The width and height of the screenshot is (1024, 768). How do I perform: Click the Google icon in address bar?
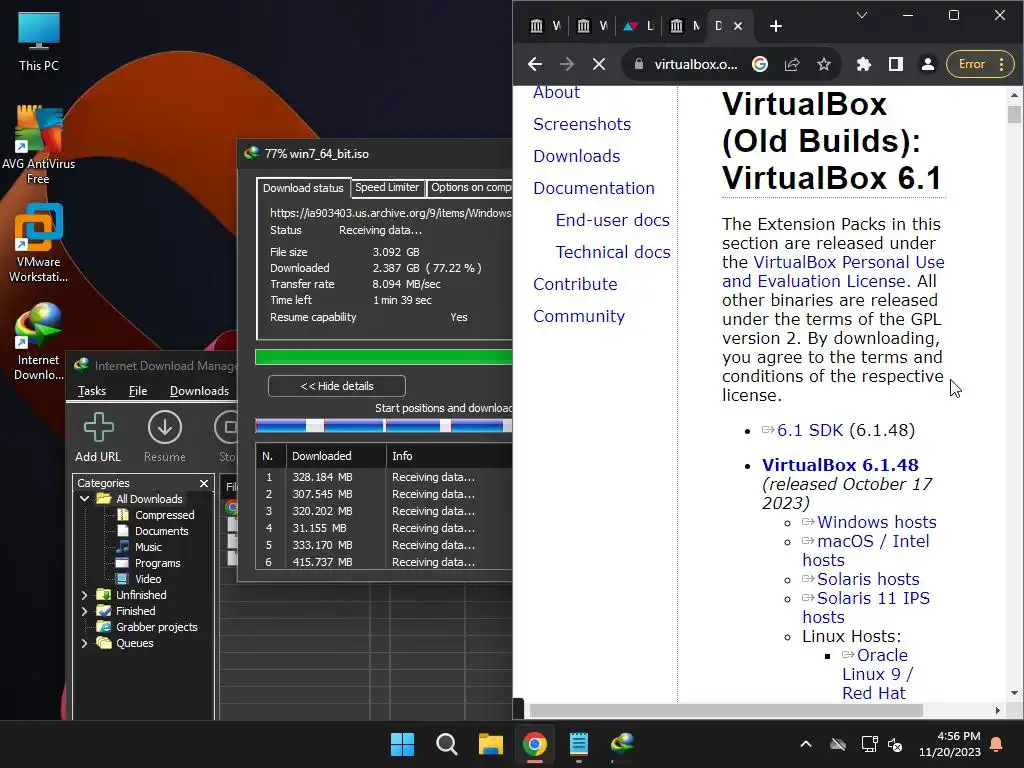click(x=760, y=64)
